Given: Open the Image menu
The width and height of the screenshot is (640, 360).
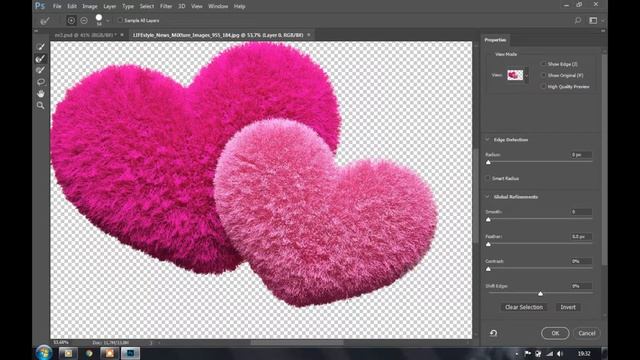Looking at the screenshot, I should click(90, 6).
